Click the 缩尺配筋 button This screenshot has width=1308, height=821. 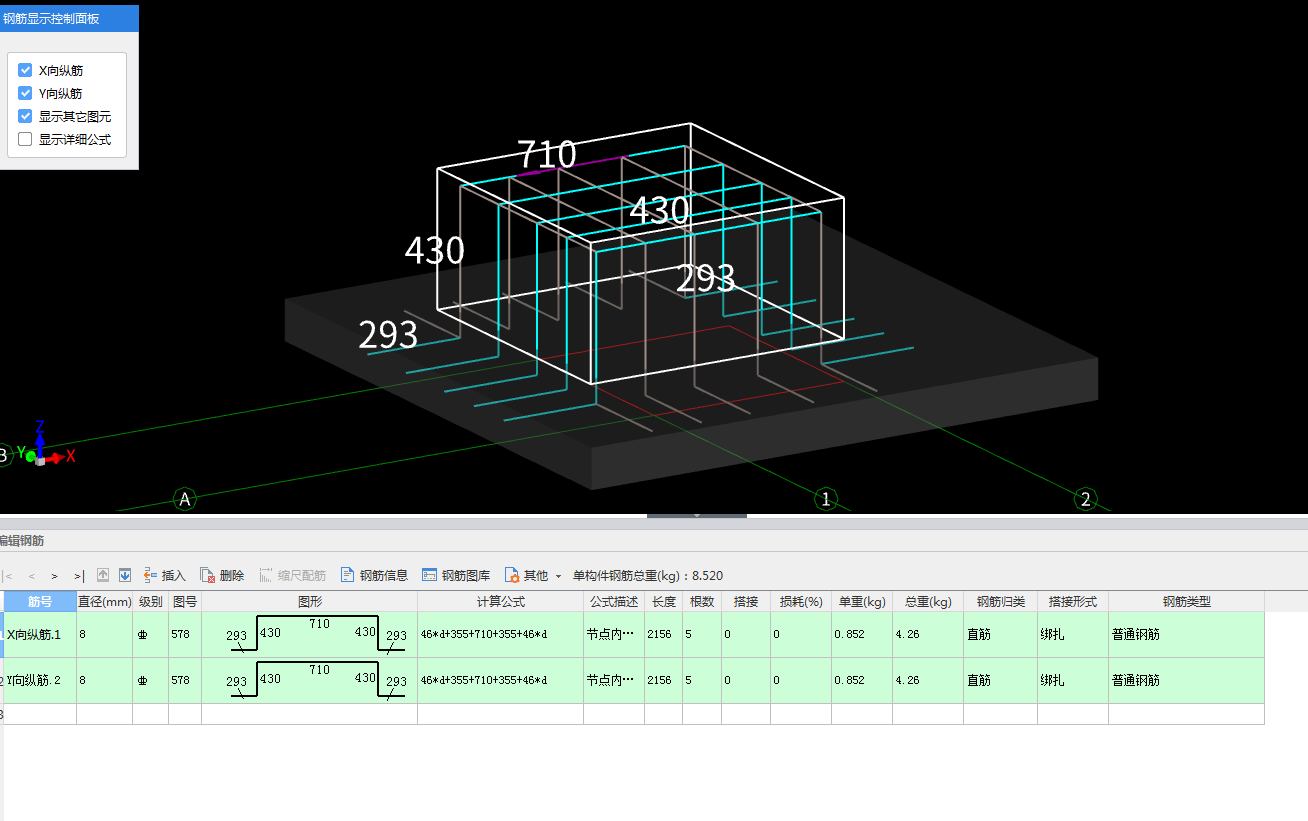[x=293, y=575]
